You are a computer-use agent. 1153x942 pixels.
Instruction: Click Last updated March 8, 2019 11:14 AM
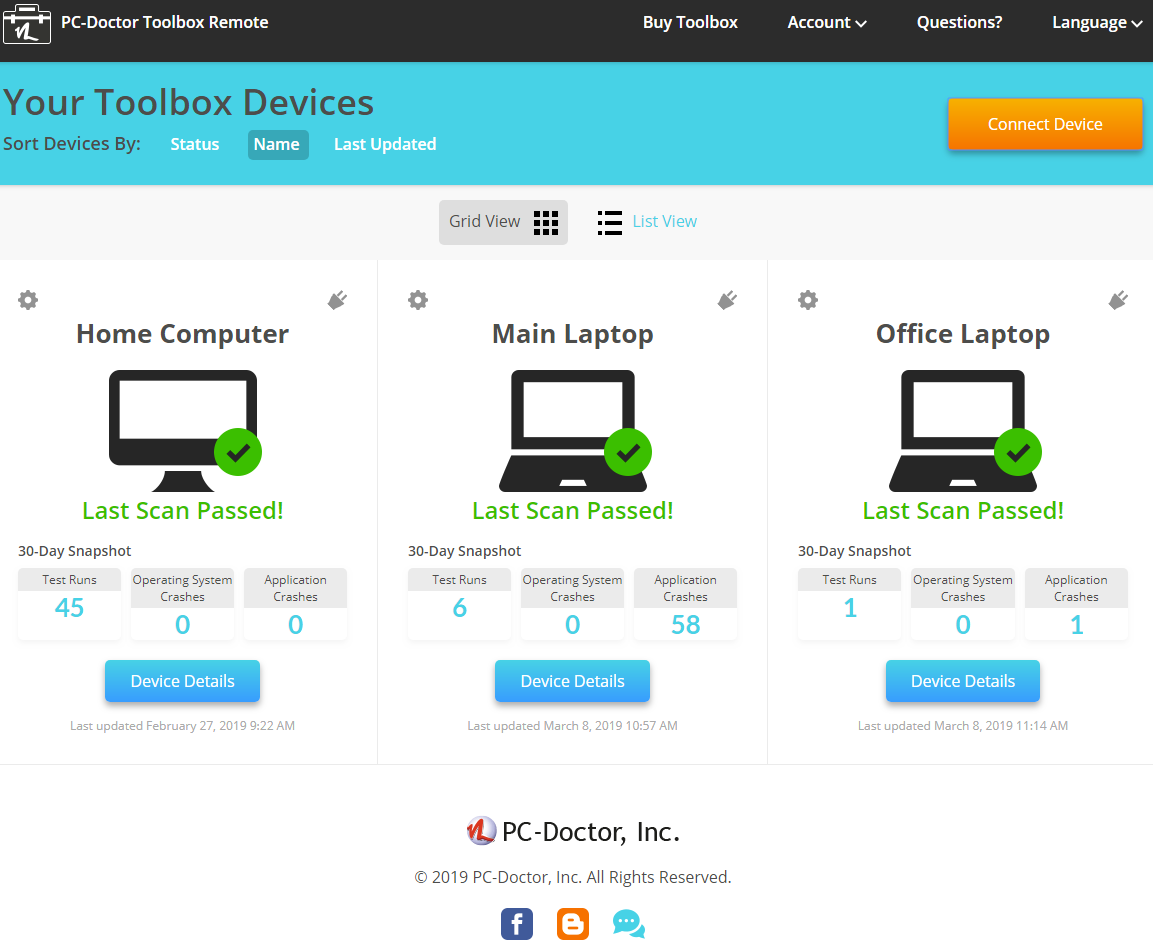[x=963, y=726]
